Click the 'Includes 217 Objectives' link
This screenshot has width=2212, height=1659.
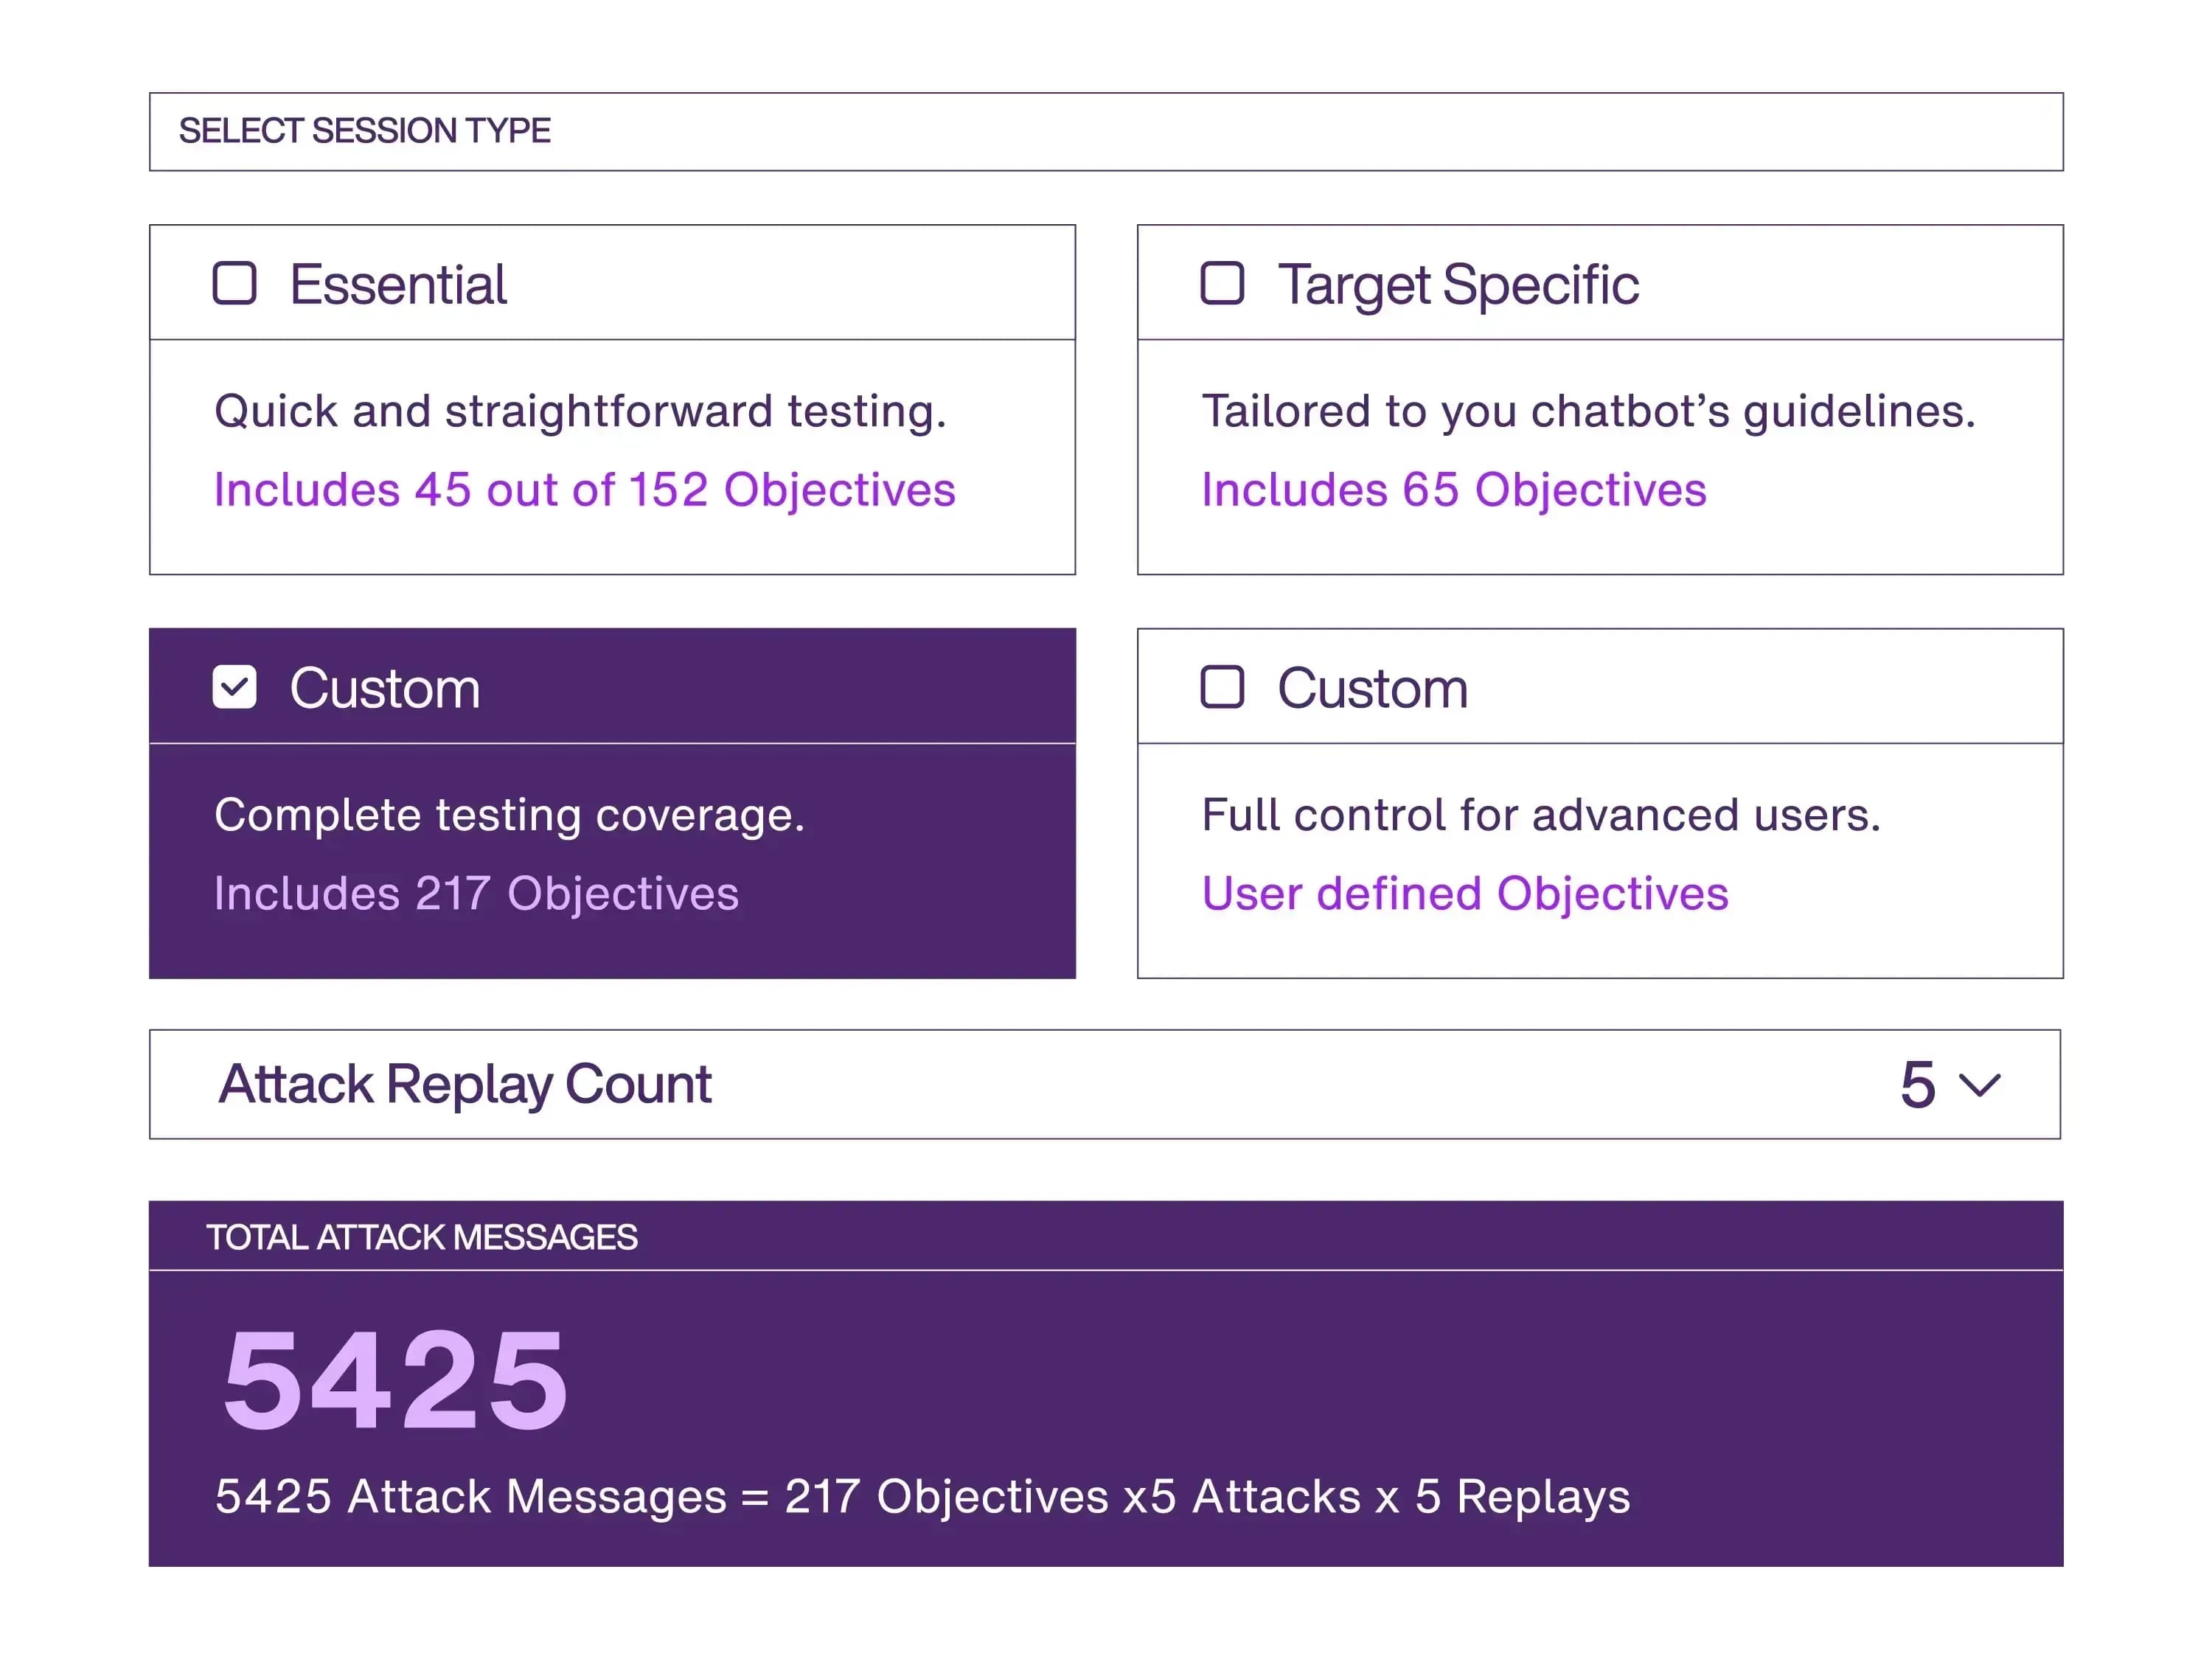tap(476, 894)
